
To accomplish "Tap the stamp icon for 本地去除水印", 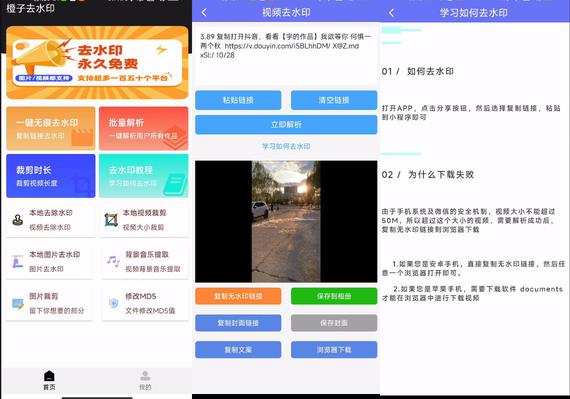I will (x=17, y=220).
